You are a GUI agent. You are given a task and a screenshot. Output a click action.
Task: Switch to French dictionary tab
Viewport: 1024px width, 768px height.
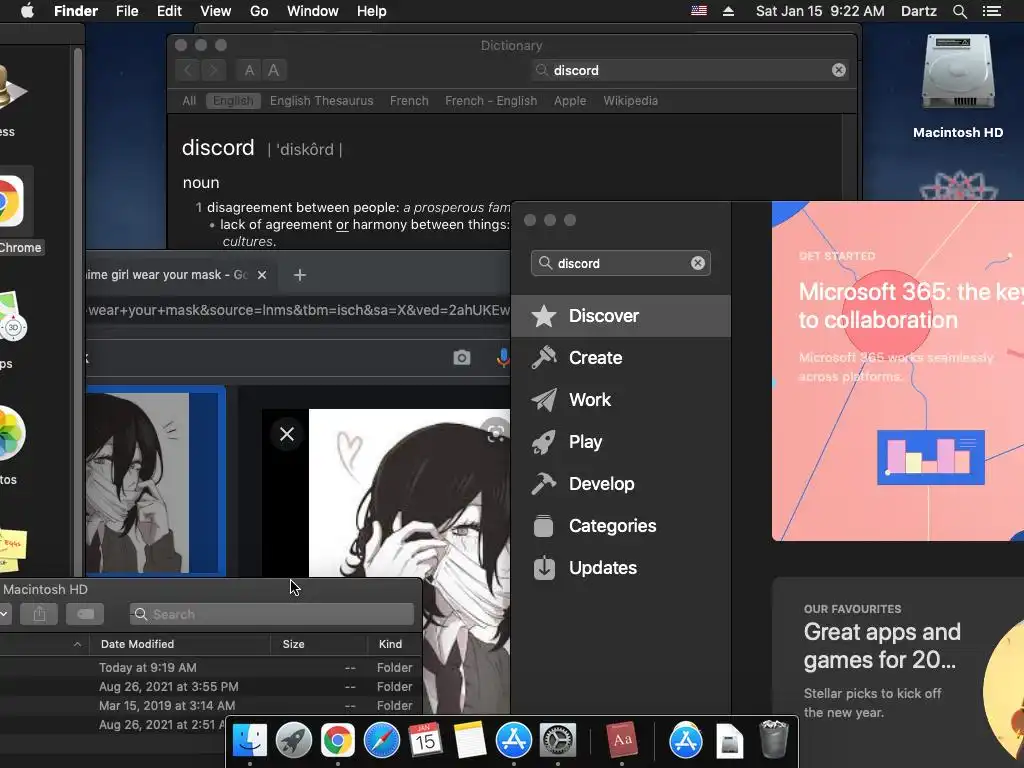point(409,101)
